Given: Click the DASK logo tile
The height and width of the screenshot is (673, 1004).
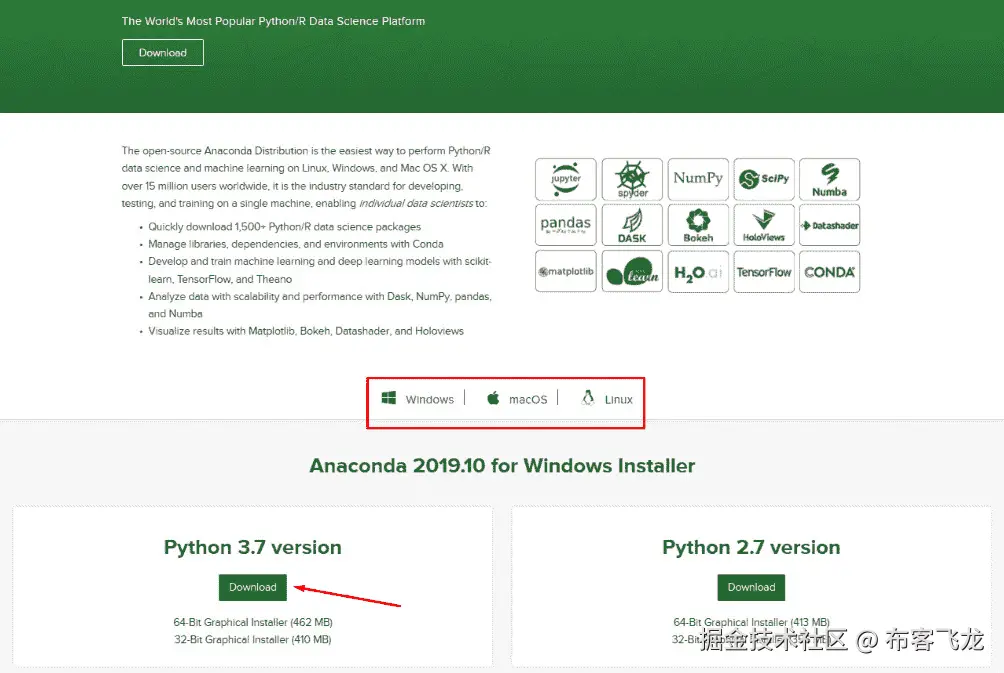Looking at the screenshot, I should click(x=632, y=225).
